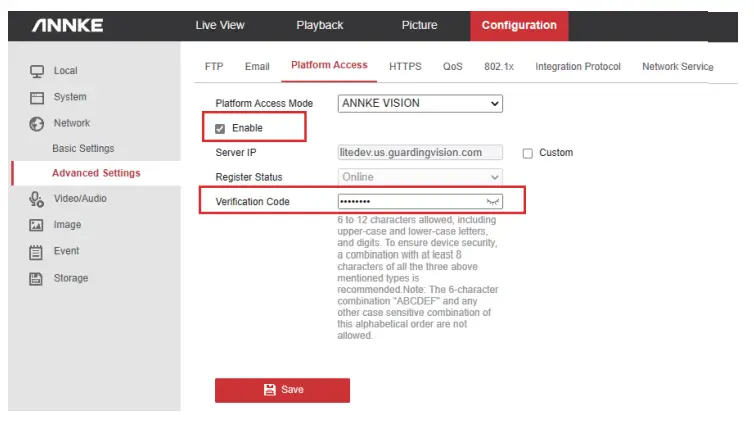
Task: Open the Email settings tab
Action: pos(257,66)
